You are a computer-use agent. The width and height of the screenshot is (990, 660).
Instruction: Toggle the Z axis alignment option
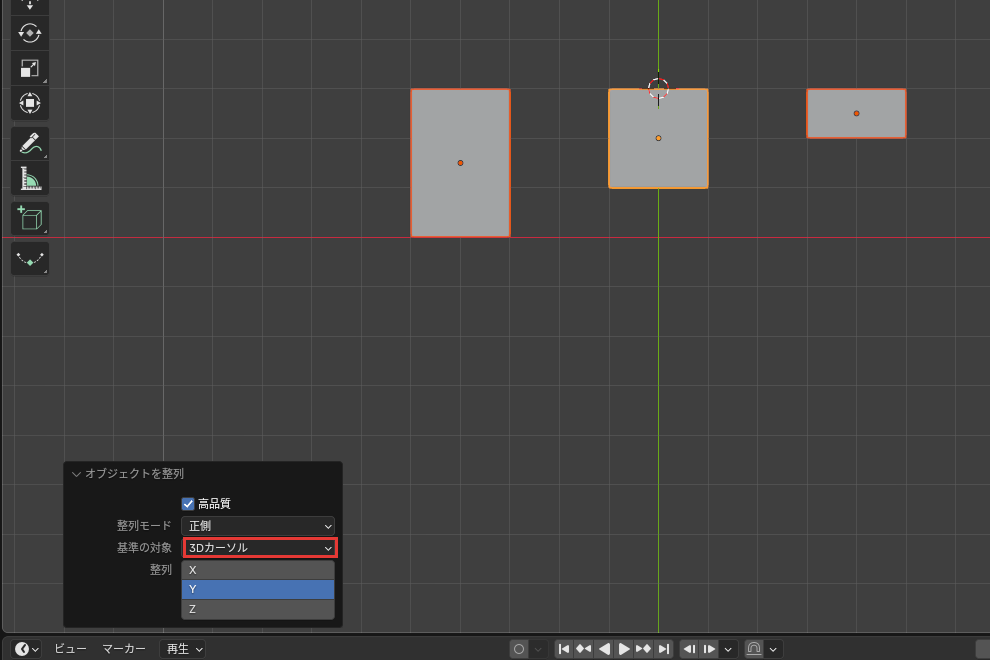(x=258, y=609)
